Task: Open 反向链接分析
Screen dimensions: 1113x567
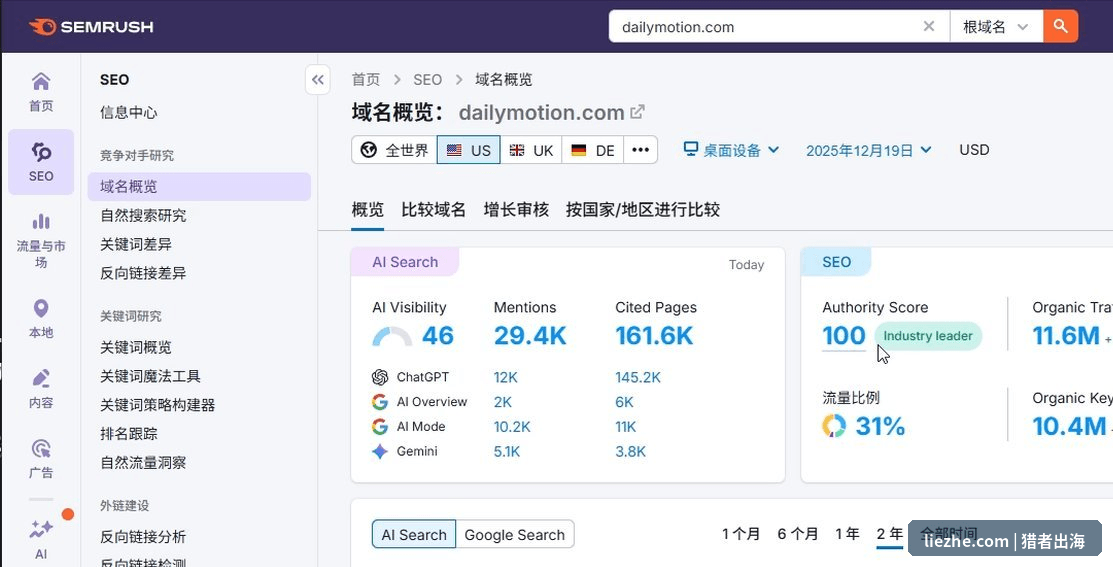Action: tap(143, 537)
